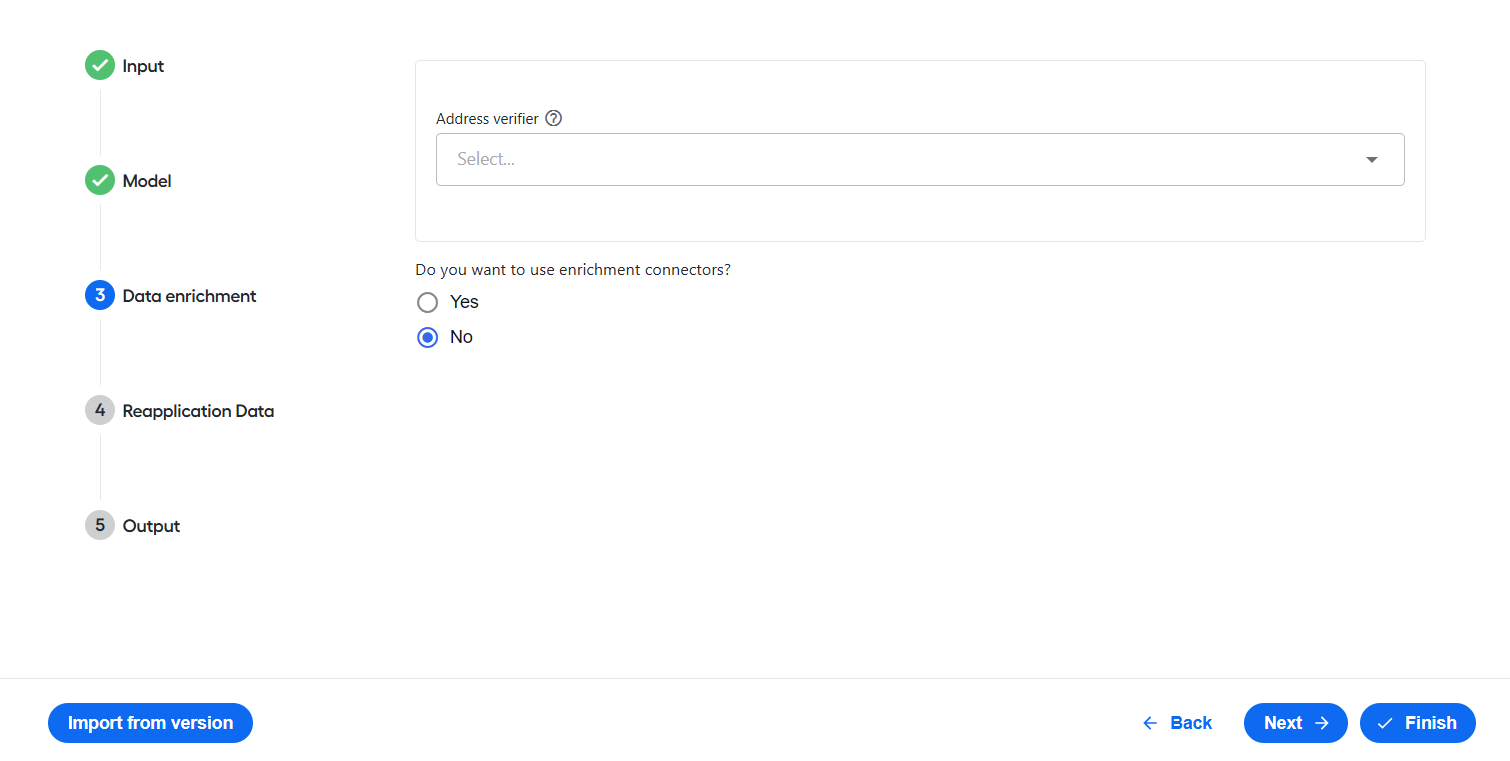Image resolution: width=1510 pixels, height=761 pixels.
Task: Open the Address verifier dropdown arrow
Action: [x=1372, y=160]
